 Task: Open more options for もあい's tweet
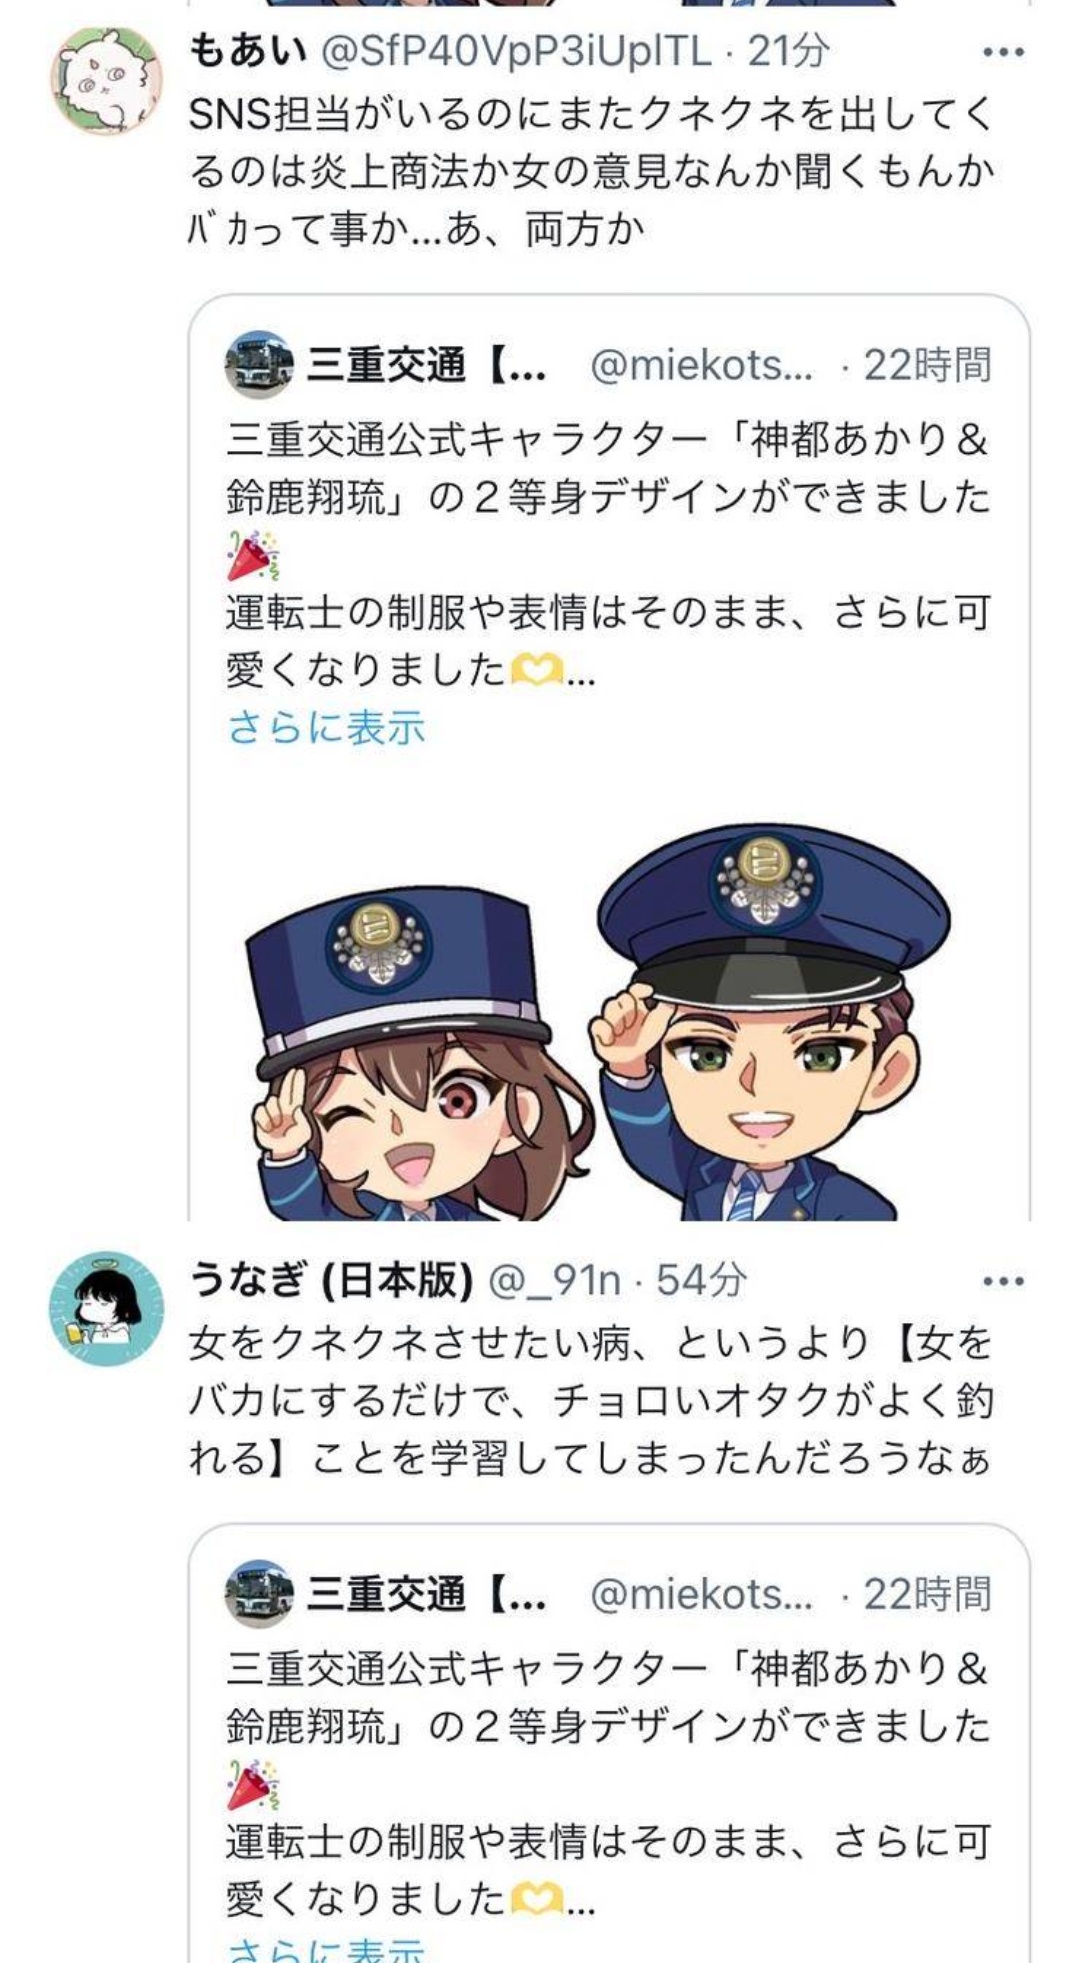coord(1003,52)
